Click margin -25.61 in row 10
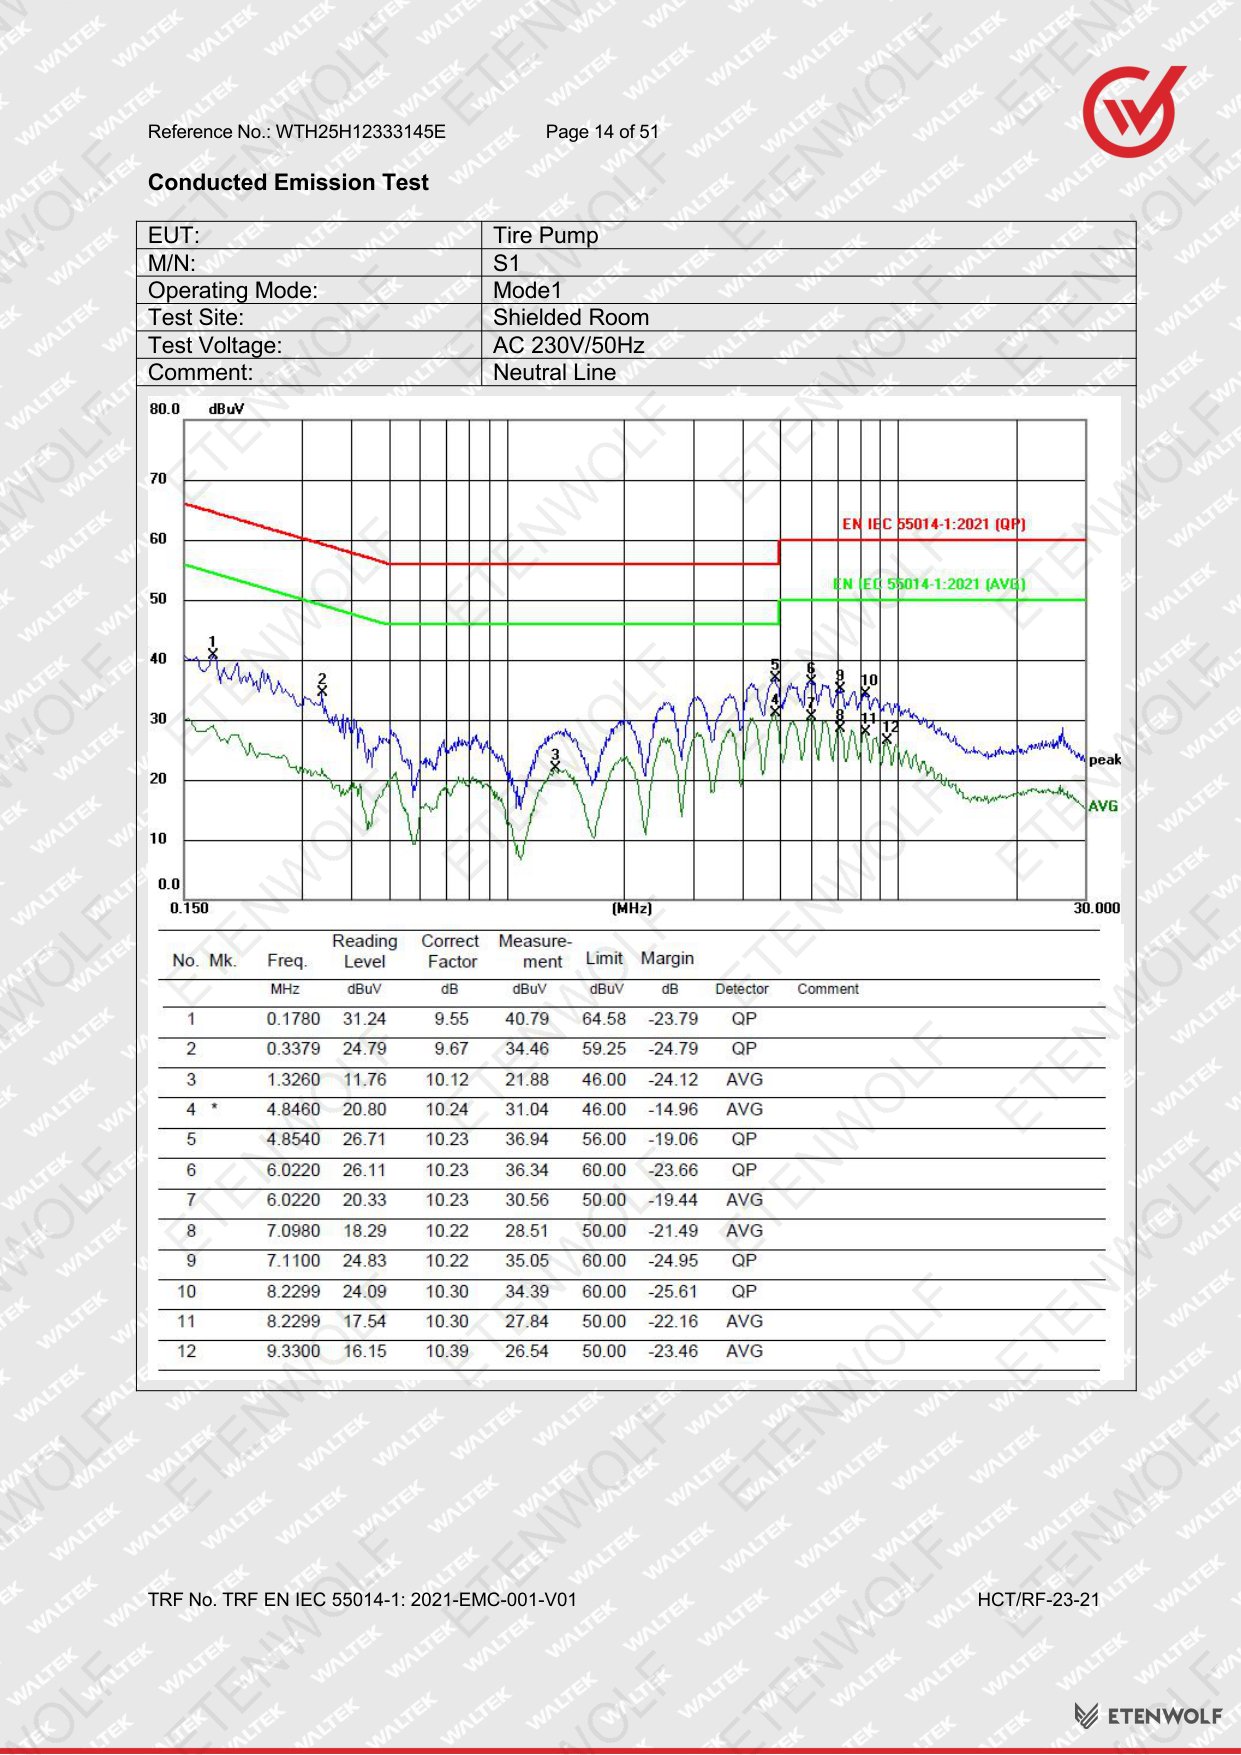 coord(673,1292)
